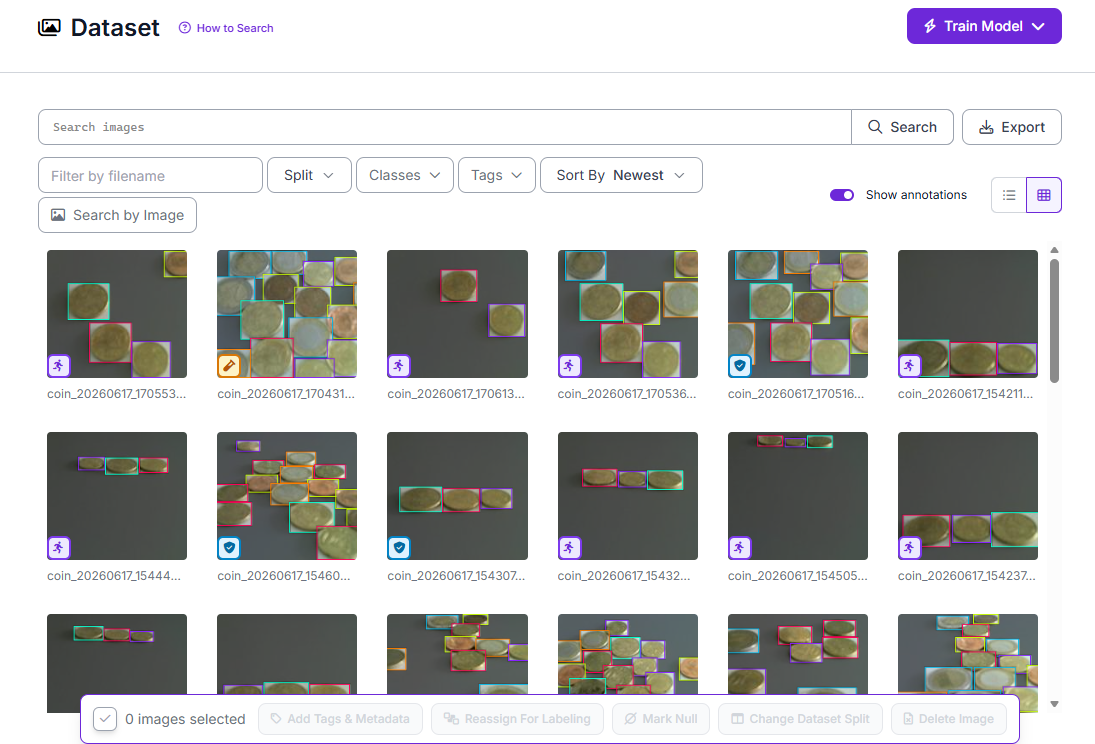This screenshot has width=1095, height=744.
Task: Click the status badge on coin_20260617_170536 thumbnail
Action: point(569,365)
